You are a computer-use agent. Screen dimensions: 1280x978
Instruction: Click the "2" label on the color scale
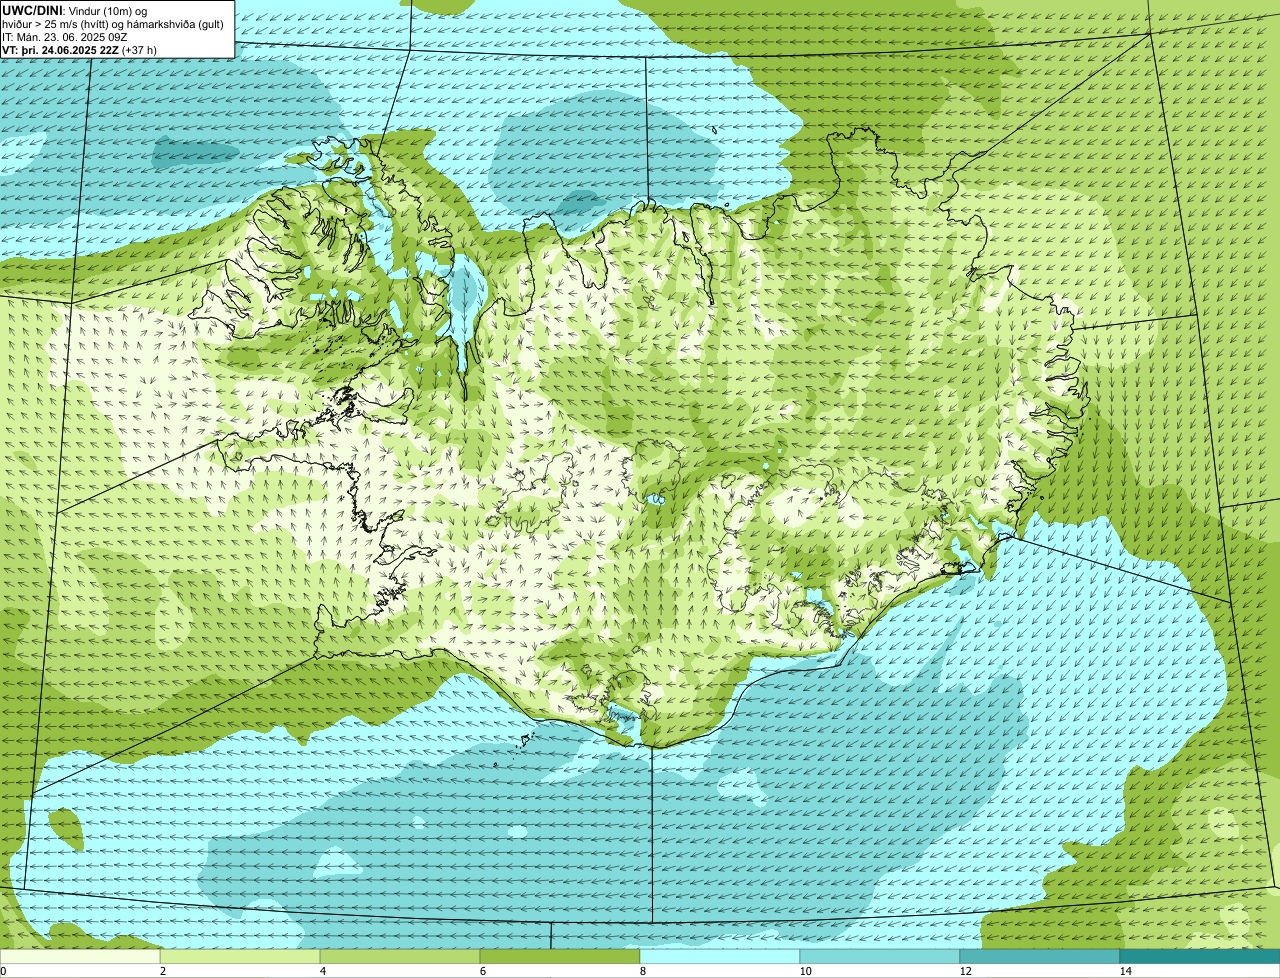[x=162, y=971]
